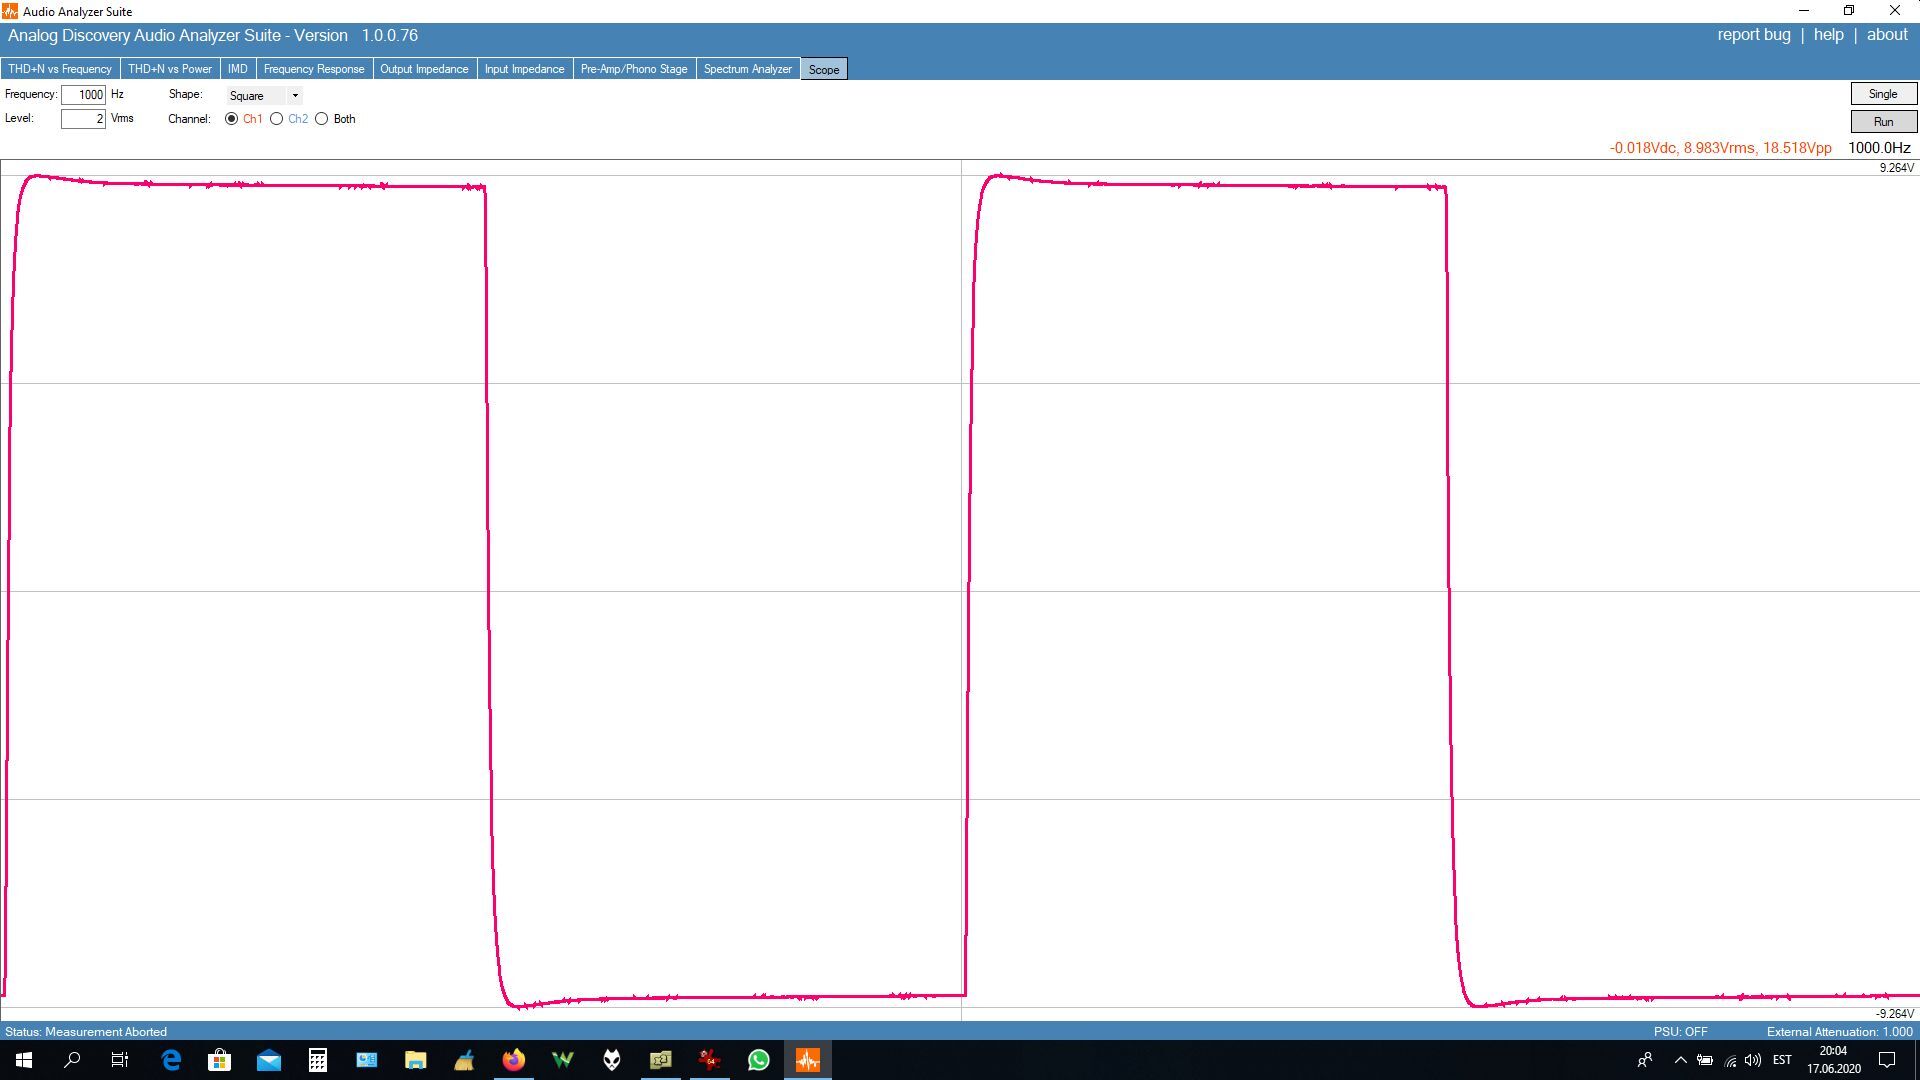Screen dimensions: 1920x1080
Task: Click the report bug link
Action: (1753, 35)
